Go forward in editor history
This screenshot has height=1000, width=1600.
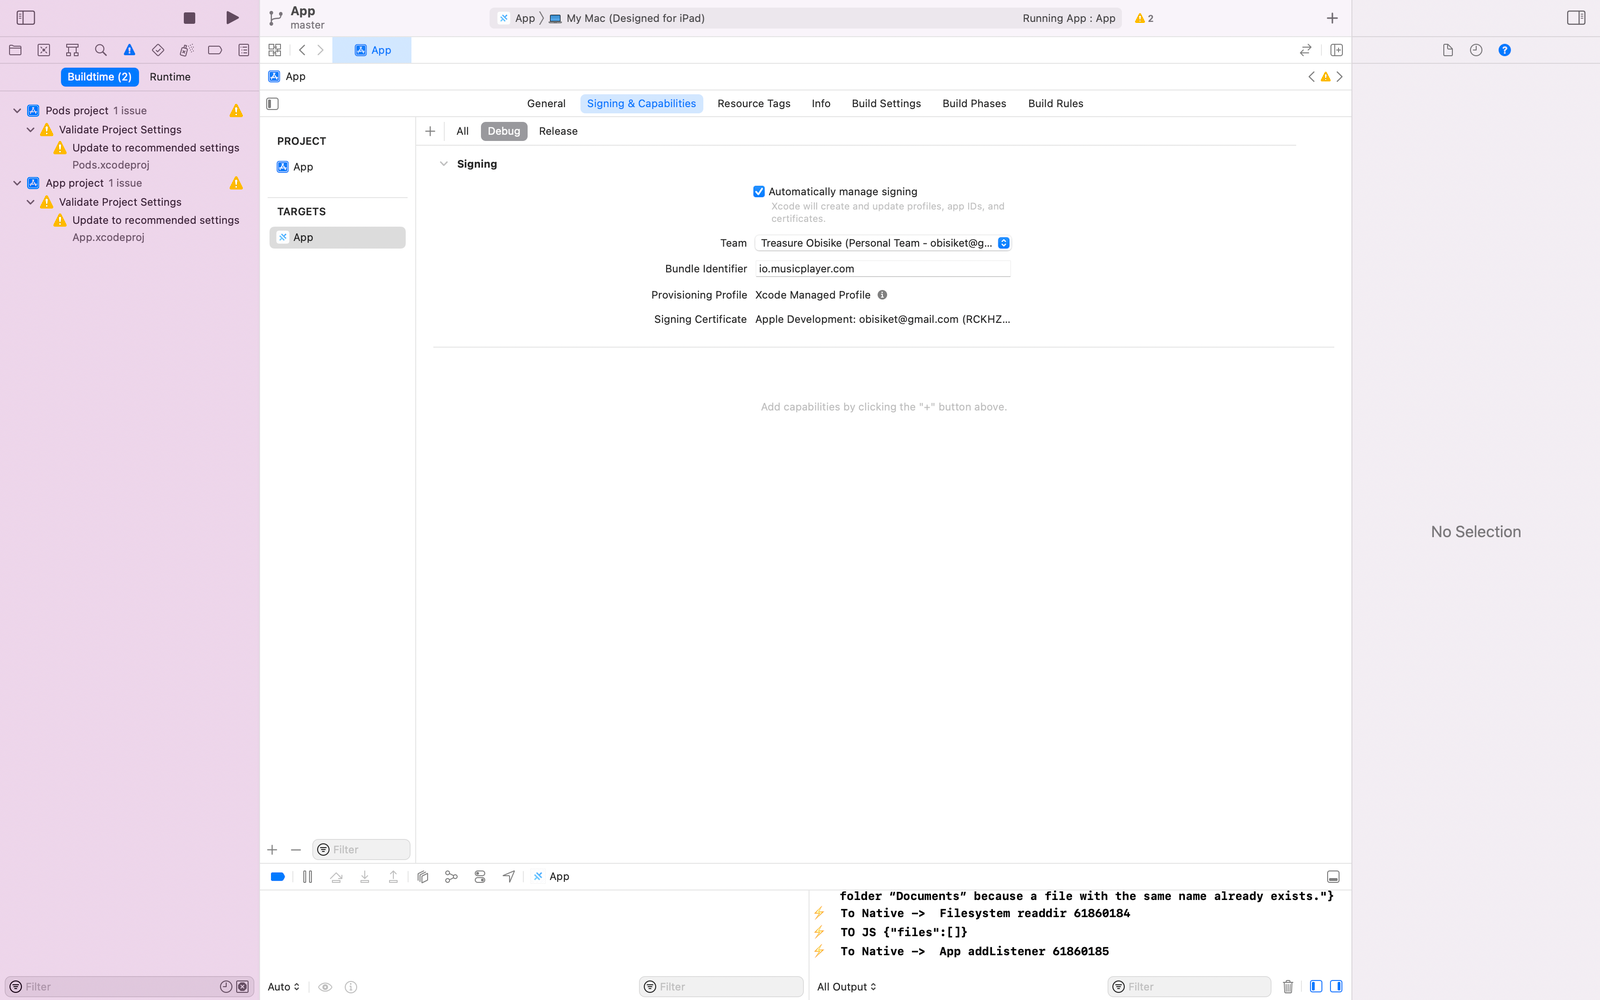pyautogui.click(x=320, y=50)
